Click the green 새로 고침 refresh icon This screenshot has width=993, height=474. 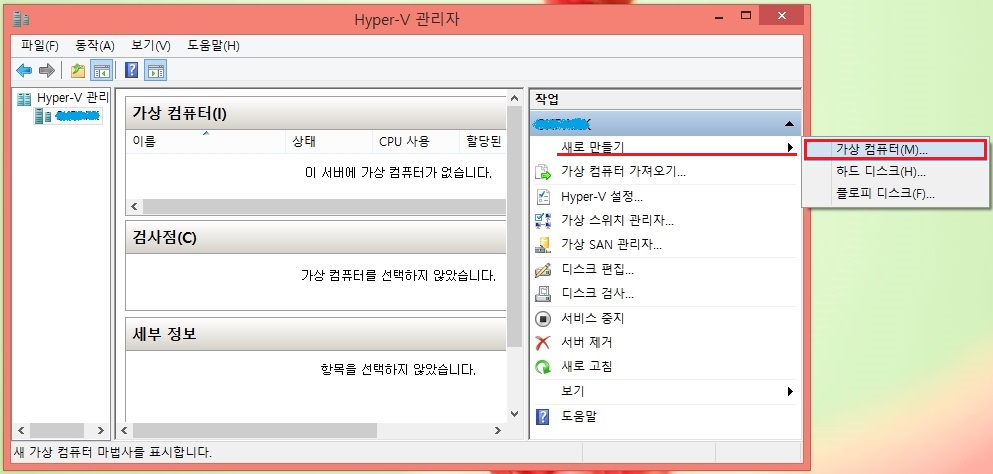[543, 366]
